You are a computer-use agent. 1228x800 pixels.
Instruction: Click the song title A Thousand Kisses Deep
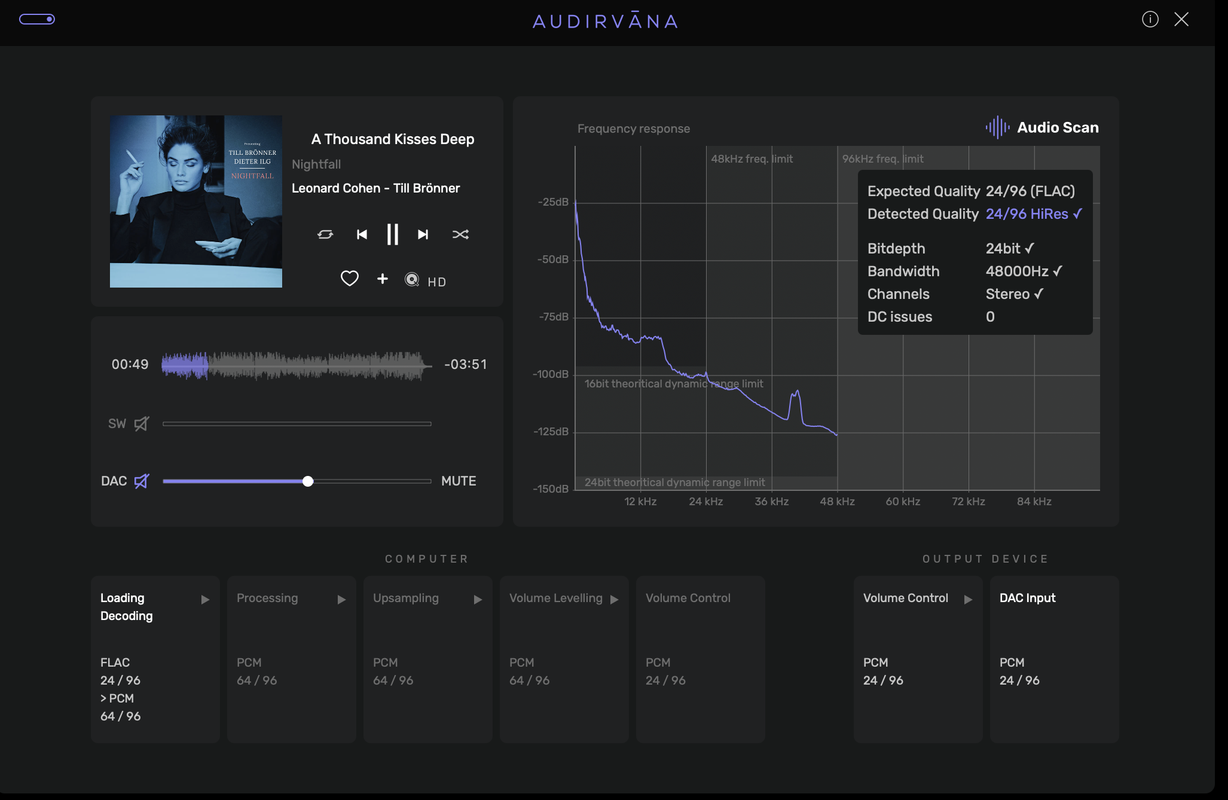coord(393,139)
